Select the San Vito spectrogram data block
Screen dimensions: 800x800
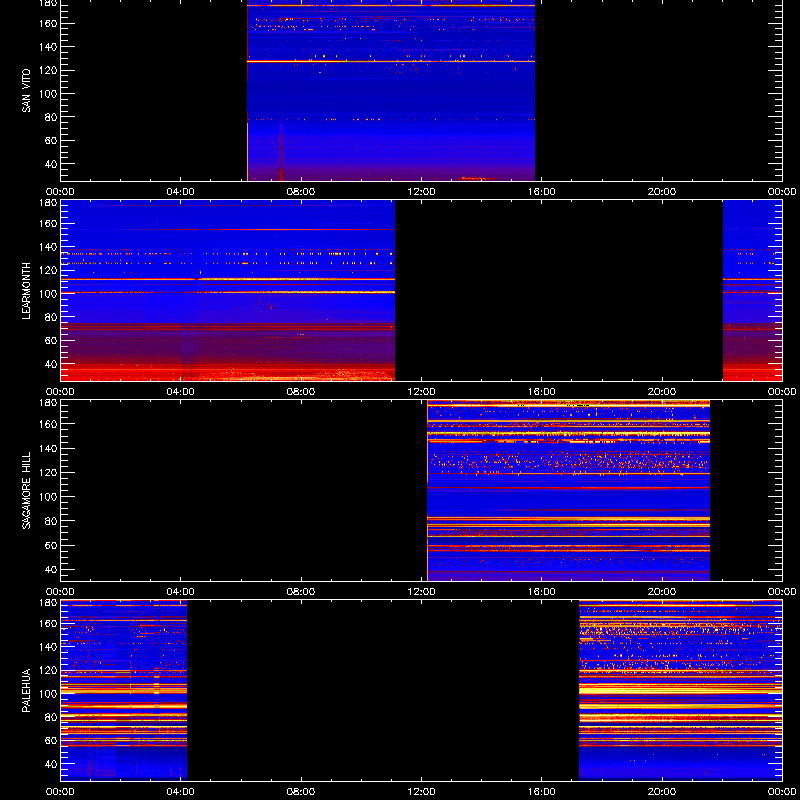391,90
